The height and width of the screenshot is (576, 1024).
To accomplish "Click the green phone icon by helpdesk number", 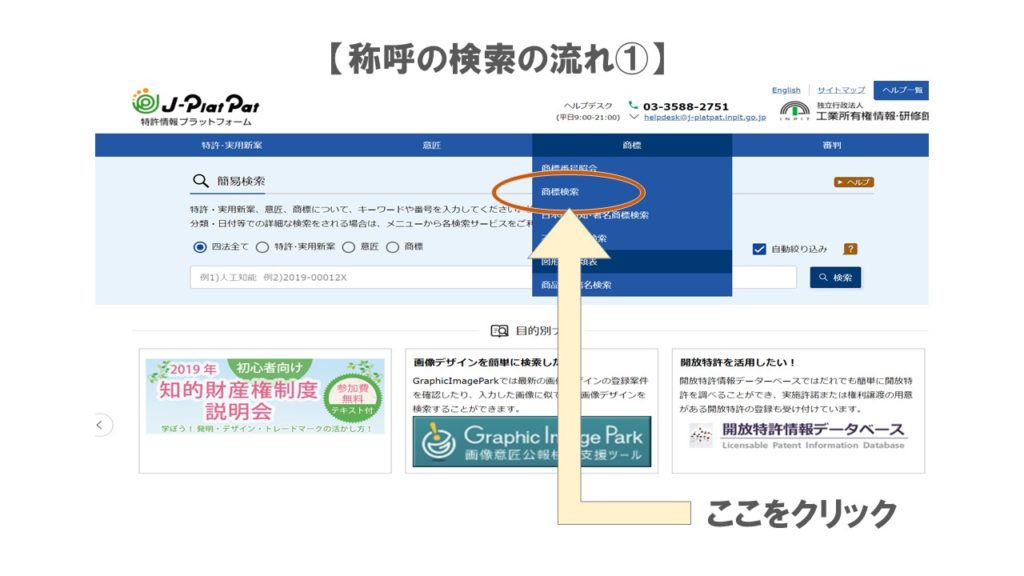I will [633, 105].
